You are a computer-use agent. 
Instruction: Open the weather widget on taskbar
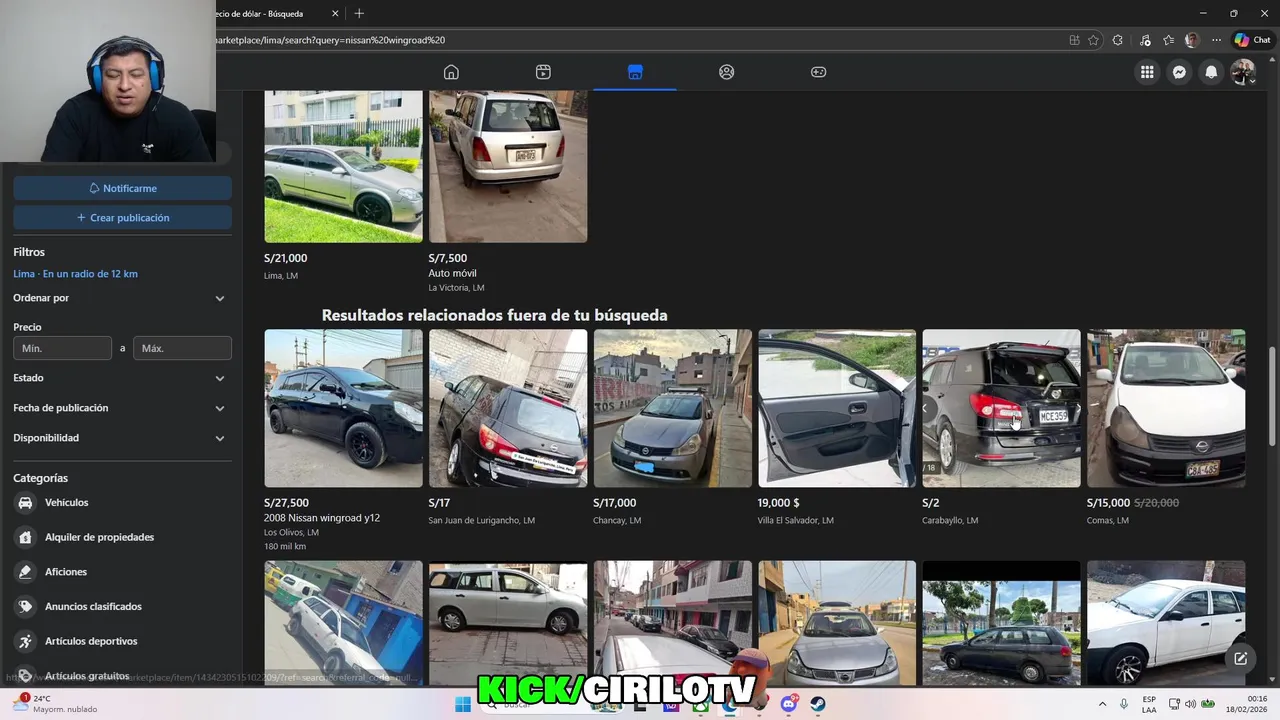53,704
